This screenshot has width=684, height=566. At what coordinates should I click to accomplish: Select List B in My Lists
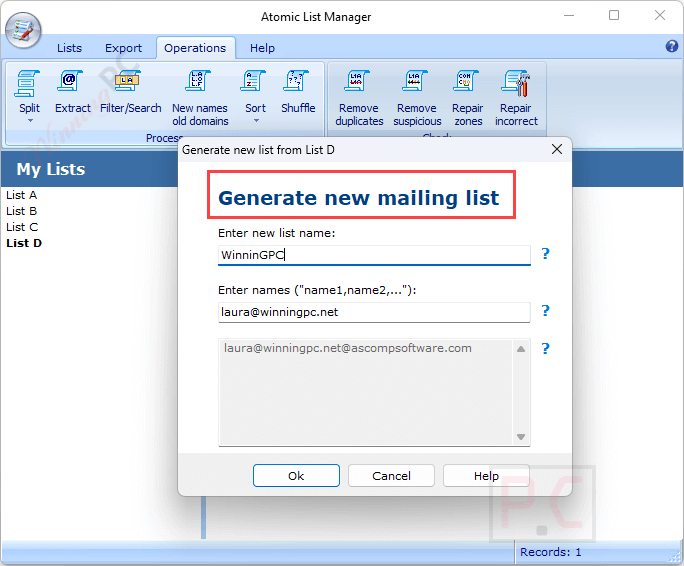pyautogui.click(x=21, y=211)
